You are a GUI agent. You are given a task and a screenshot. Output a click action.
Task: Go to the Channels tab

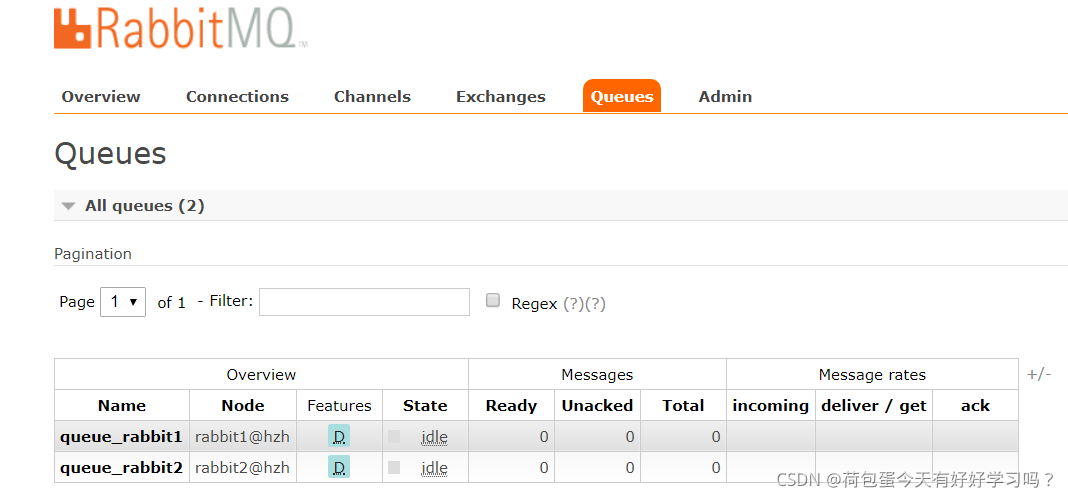(x=372, y=97)
